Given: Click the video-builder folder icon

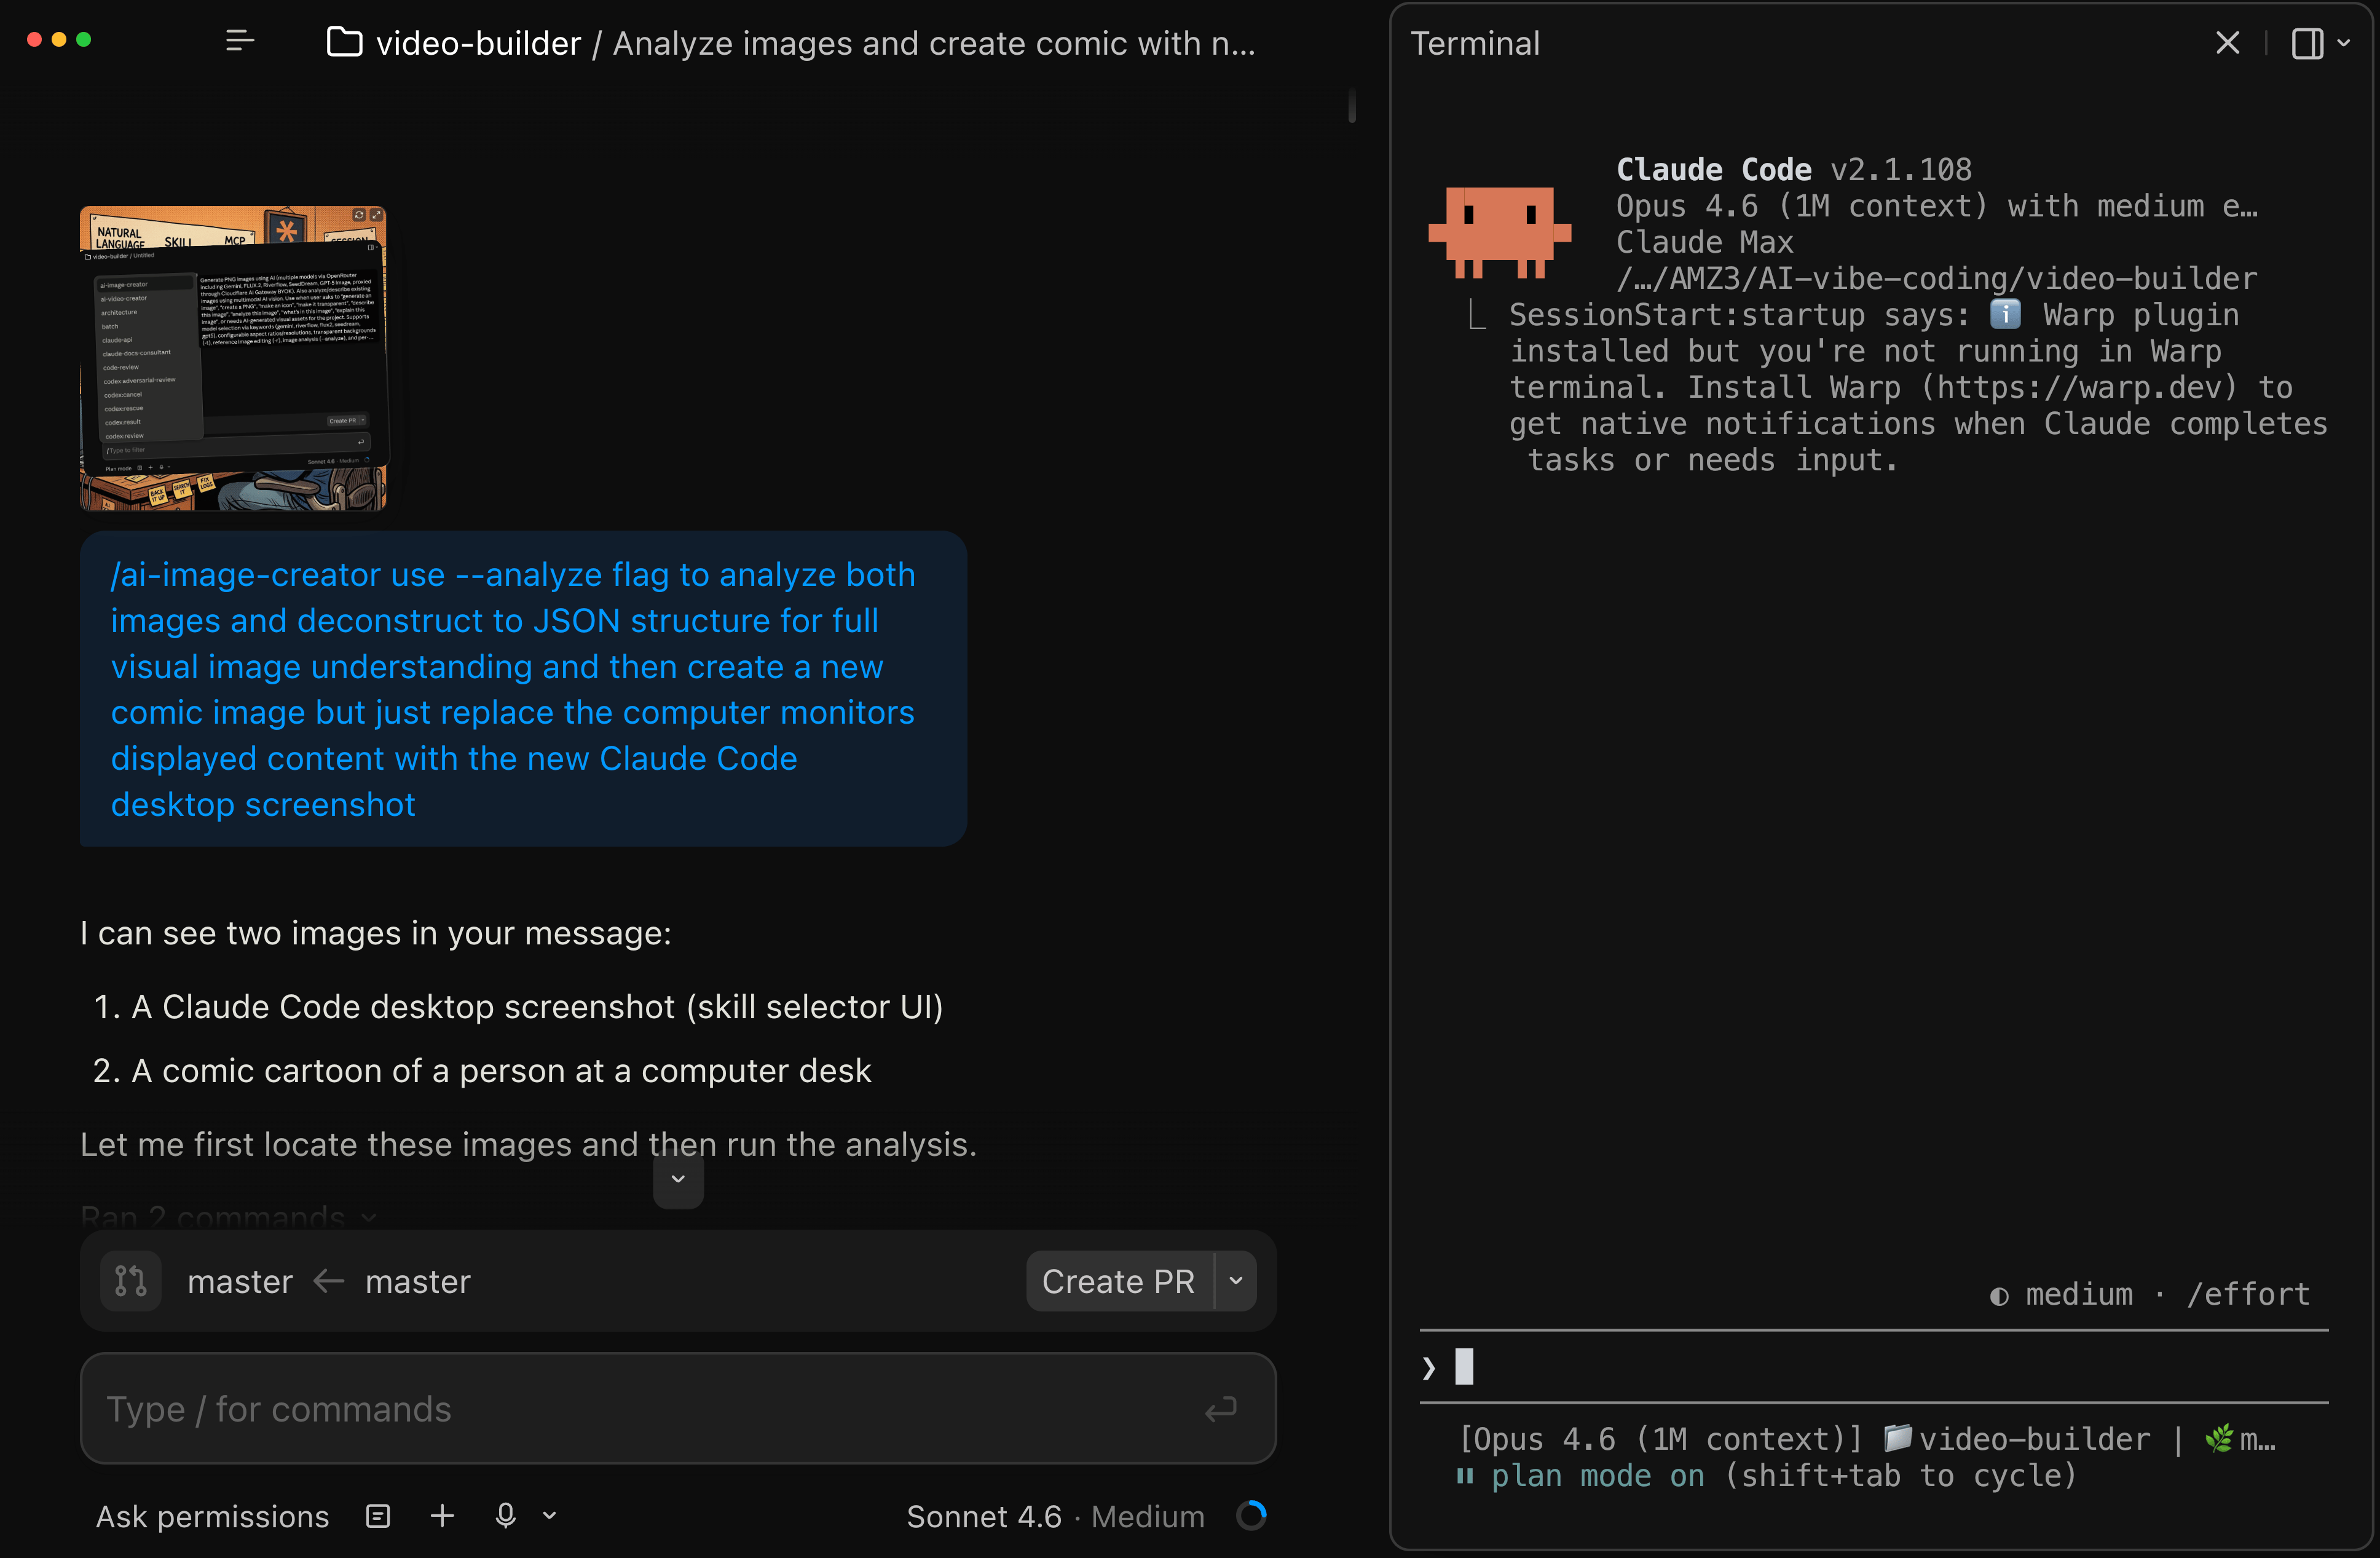Looking at the screenshot, I should click(x=344, y=42).
